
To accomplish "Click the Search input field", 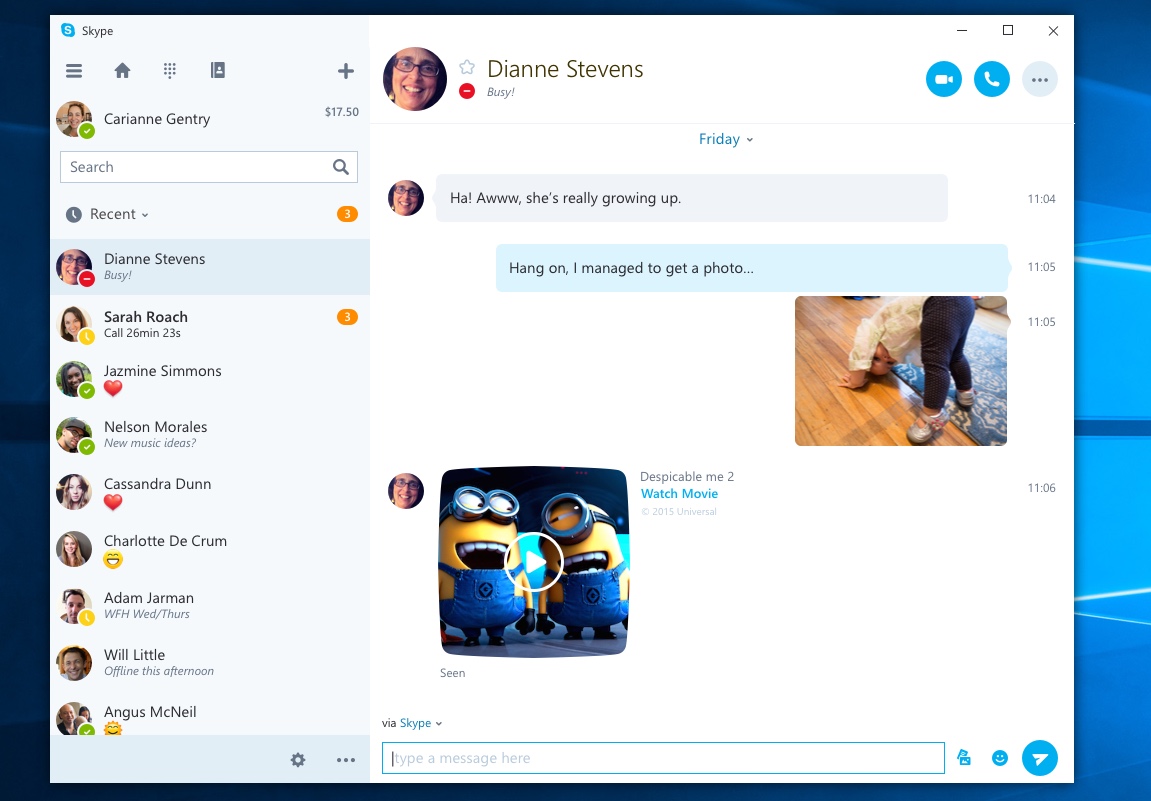I will click(x=208, y=167).
